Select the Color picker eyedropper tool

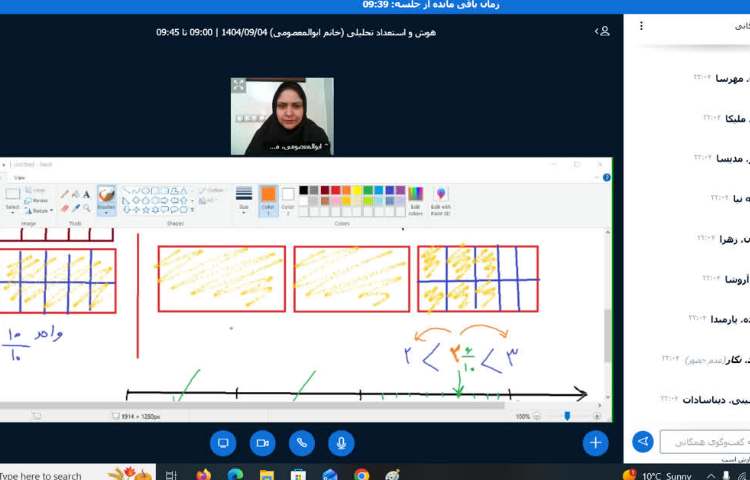76,208
